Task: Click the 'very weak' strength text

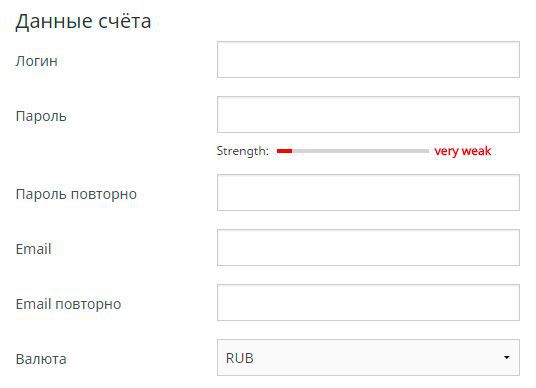Action: 463,151
